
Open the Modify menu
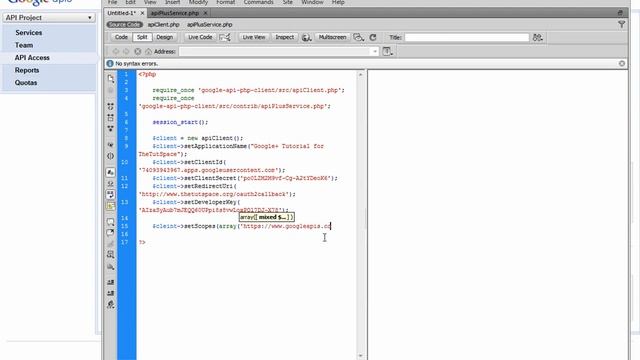[x=198, y=2]
